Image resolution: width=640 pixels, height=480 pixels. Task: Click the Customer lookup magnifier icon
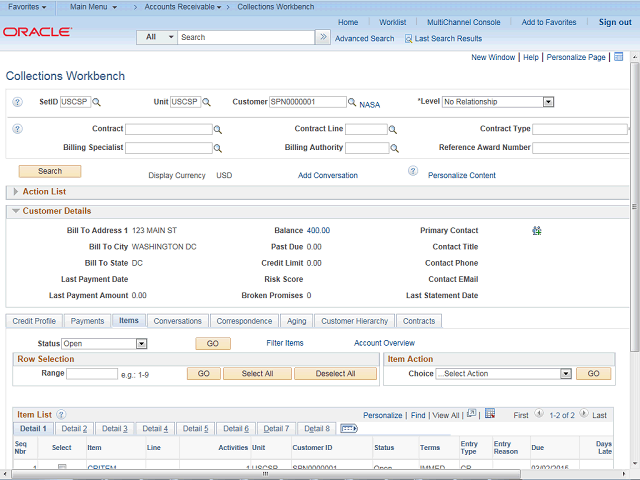click(353, 102)
